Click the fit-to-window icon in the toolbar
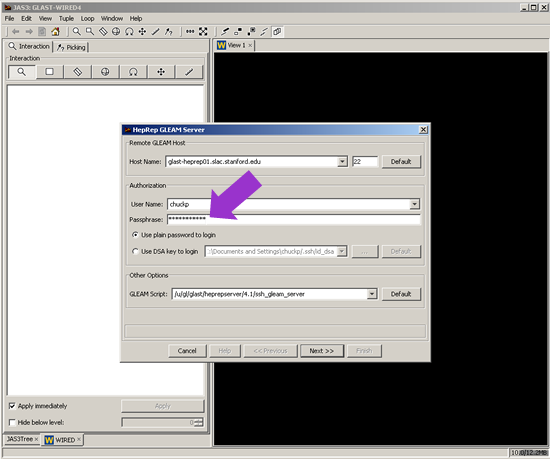550x459 pixels. 203,32
